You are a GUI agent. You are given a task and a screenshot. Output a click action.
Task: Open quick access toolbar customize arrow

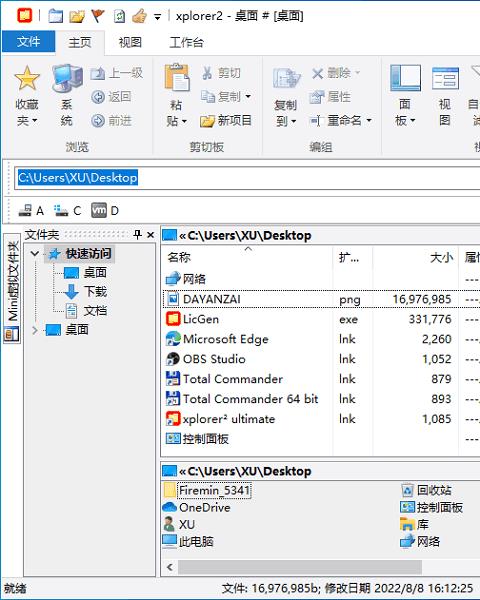(157, 16)
